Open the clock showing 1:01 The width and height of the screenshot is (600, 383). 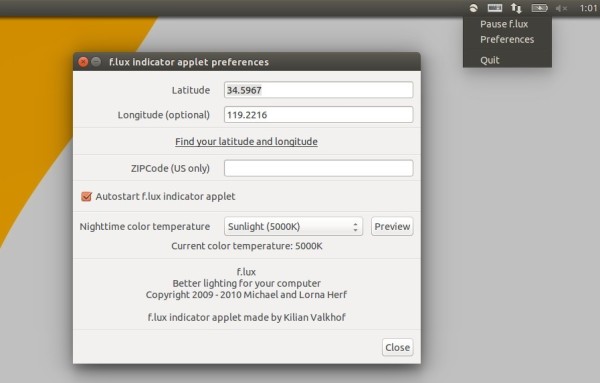tap(588, 8)
